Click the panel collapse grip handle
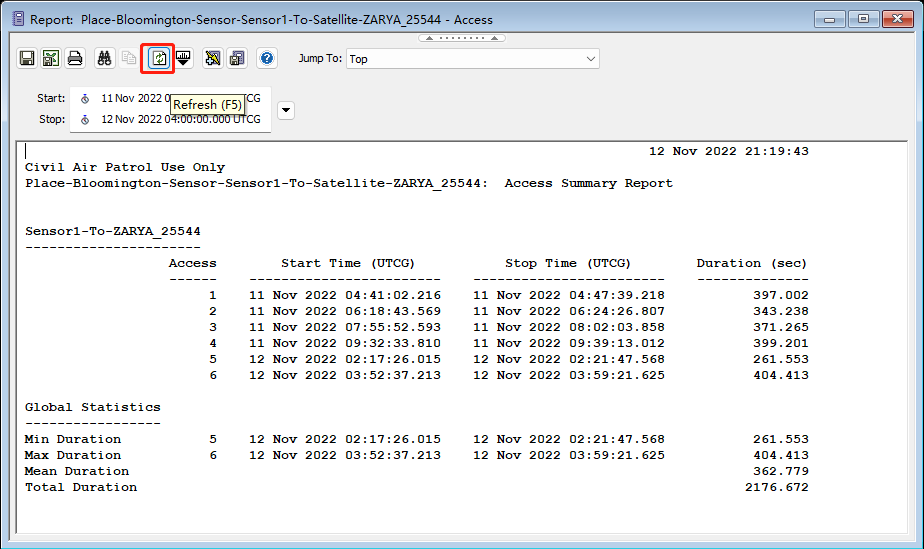The width and height of the screenshot is (924, 549). coord(461,38)
